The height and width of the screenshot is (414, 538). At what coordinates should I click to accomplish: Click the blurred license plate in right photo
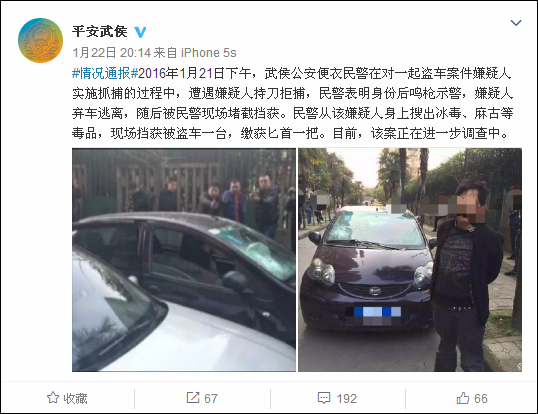(377, 316)
